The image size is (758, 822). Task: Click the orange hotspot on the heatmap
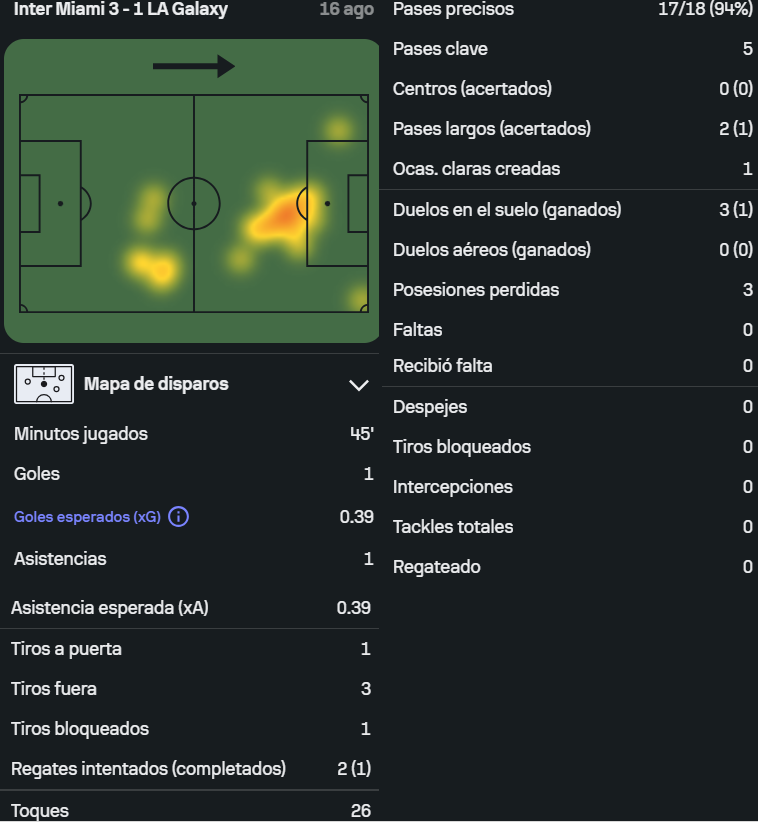[284, 212]
